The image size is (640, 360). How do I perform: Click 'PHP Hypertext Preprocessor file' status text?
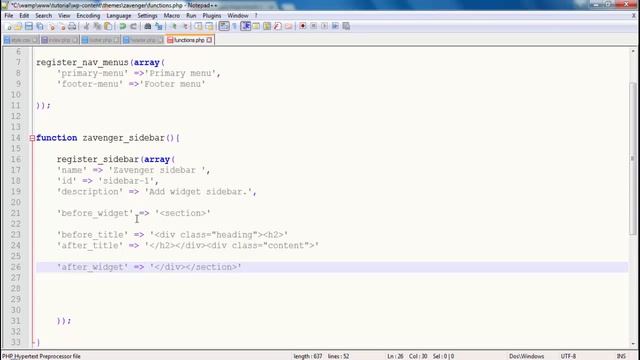point(41,356)
